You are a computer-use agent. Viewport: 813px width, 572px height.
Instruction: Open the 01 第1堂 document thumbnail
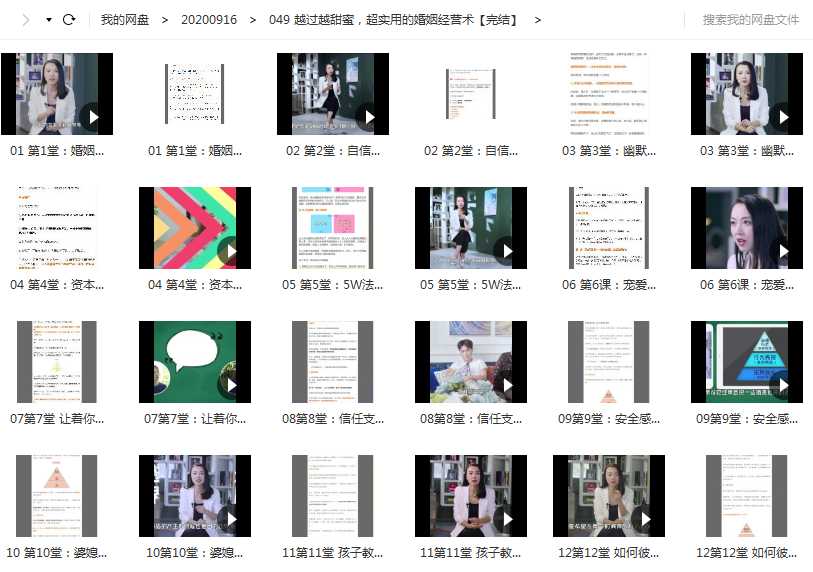point(195,93)
